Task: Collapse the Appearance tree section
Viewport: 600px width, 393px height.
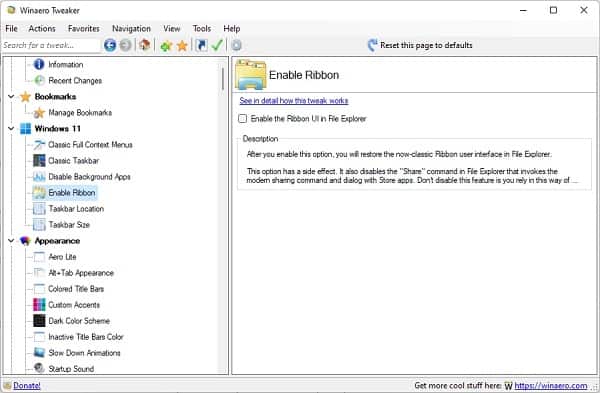Action: (x=11, y=241)
